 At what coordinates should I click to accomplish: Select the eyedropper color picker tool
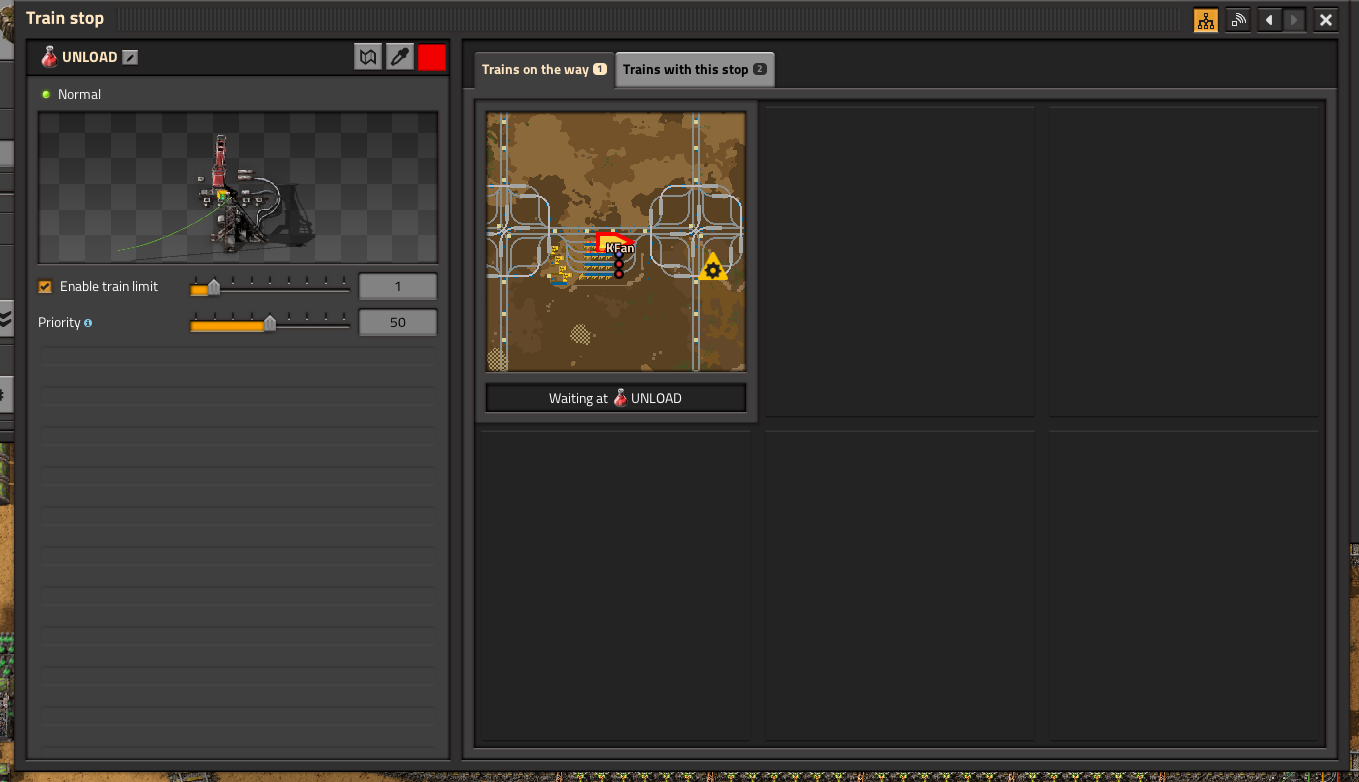(x=400, y=57)
